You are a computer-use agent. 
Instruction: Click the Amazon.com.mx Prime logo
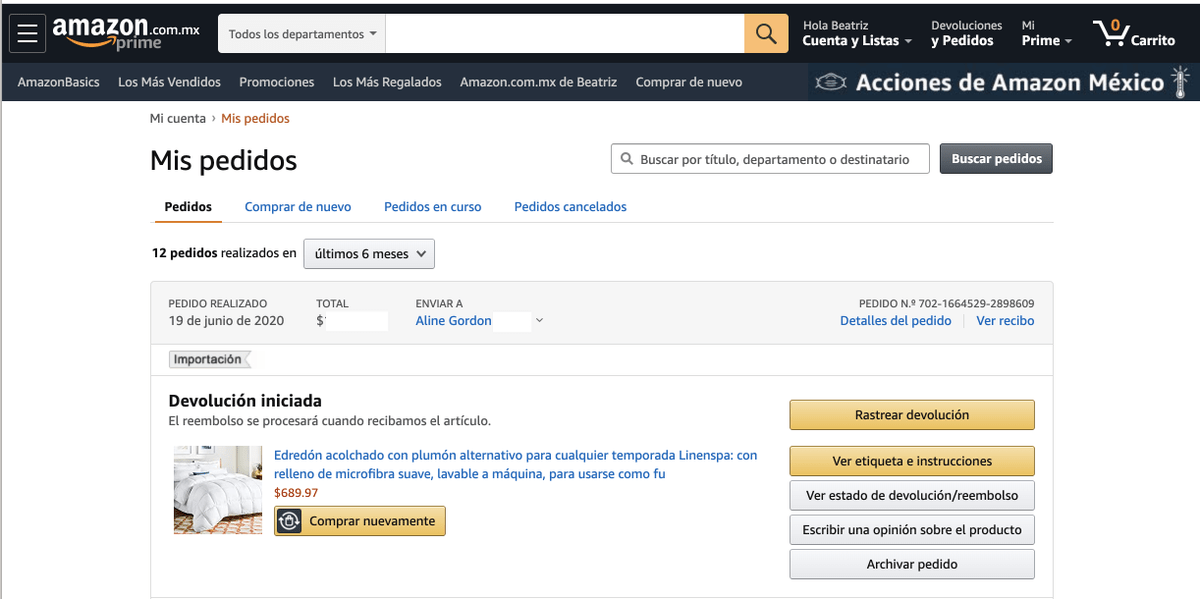click(126, 33)
